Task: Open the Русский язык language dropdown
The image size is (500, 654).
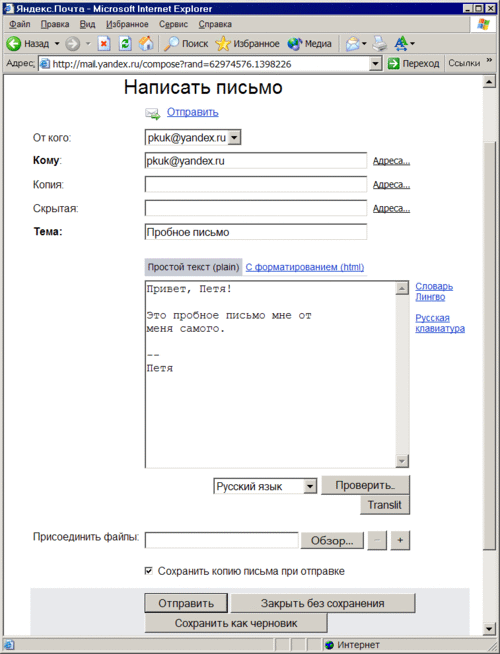Action: (310, 486)
